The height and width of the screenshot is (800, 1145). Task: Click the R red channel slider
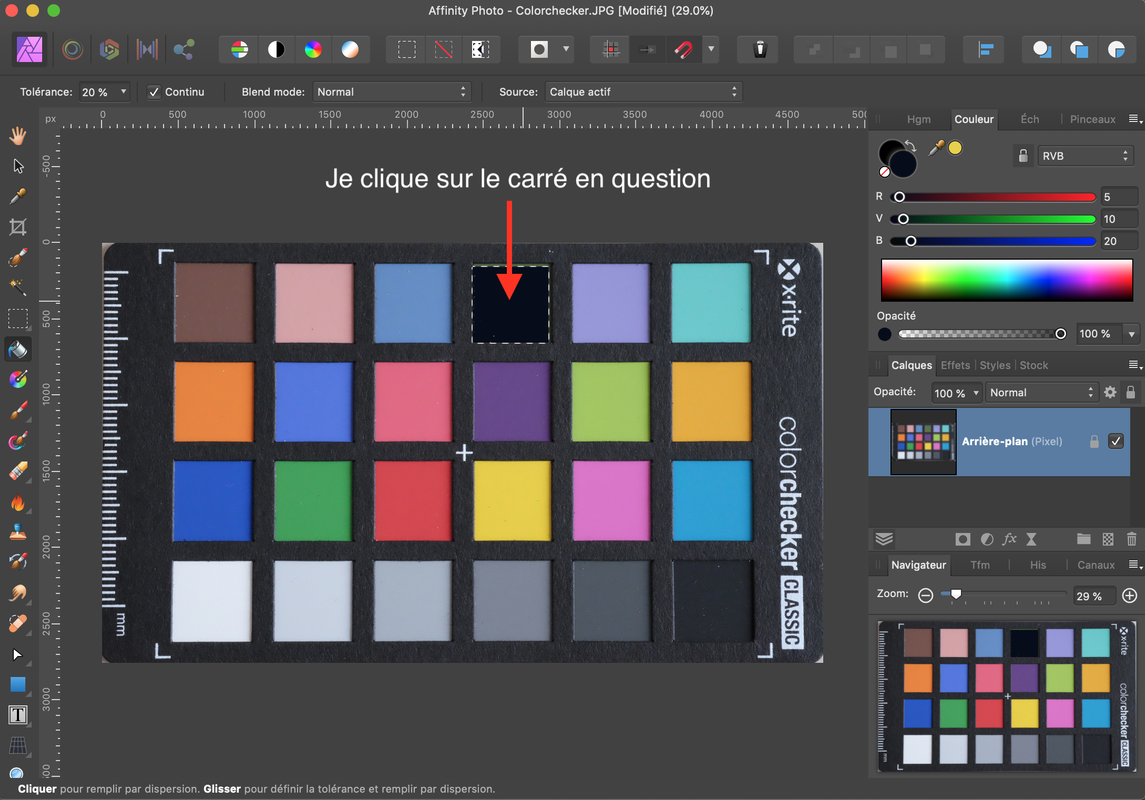click(994, 197)
